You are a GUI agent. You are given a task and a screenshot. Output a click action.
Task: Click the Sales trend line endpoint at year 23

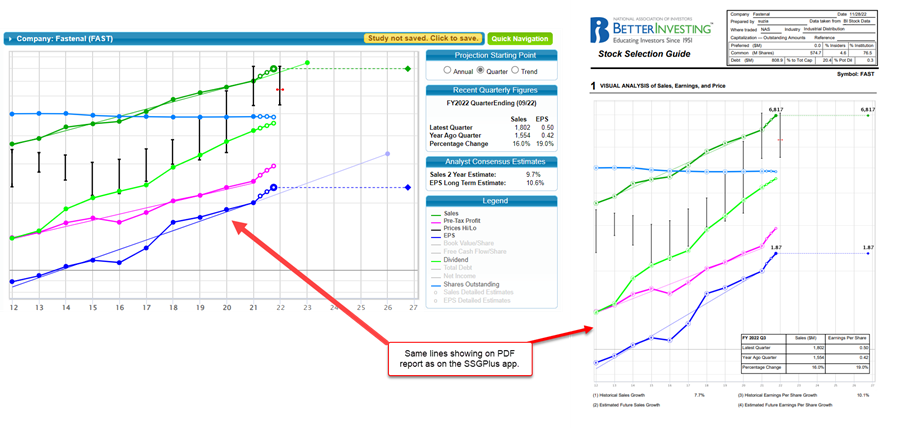[x=307, y=63]
